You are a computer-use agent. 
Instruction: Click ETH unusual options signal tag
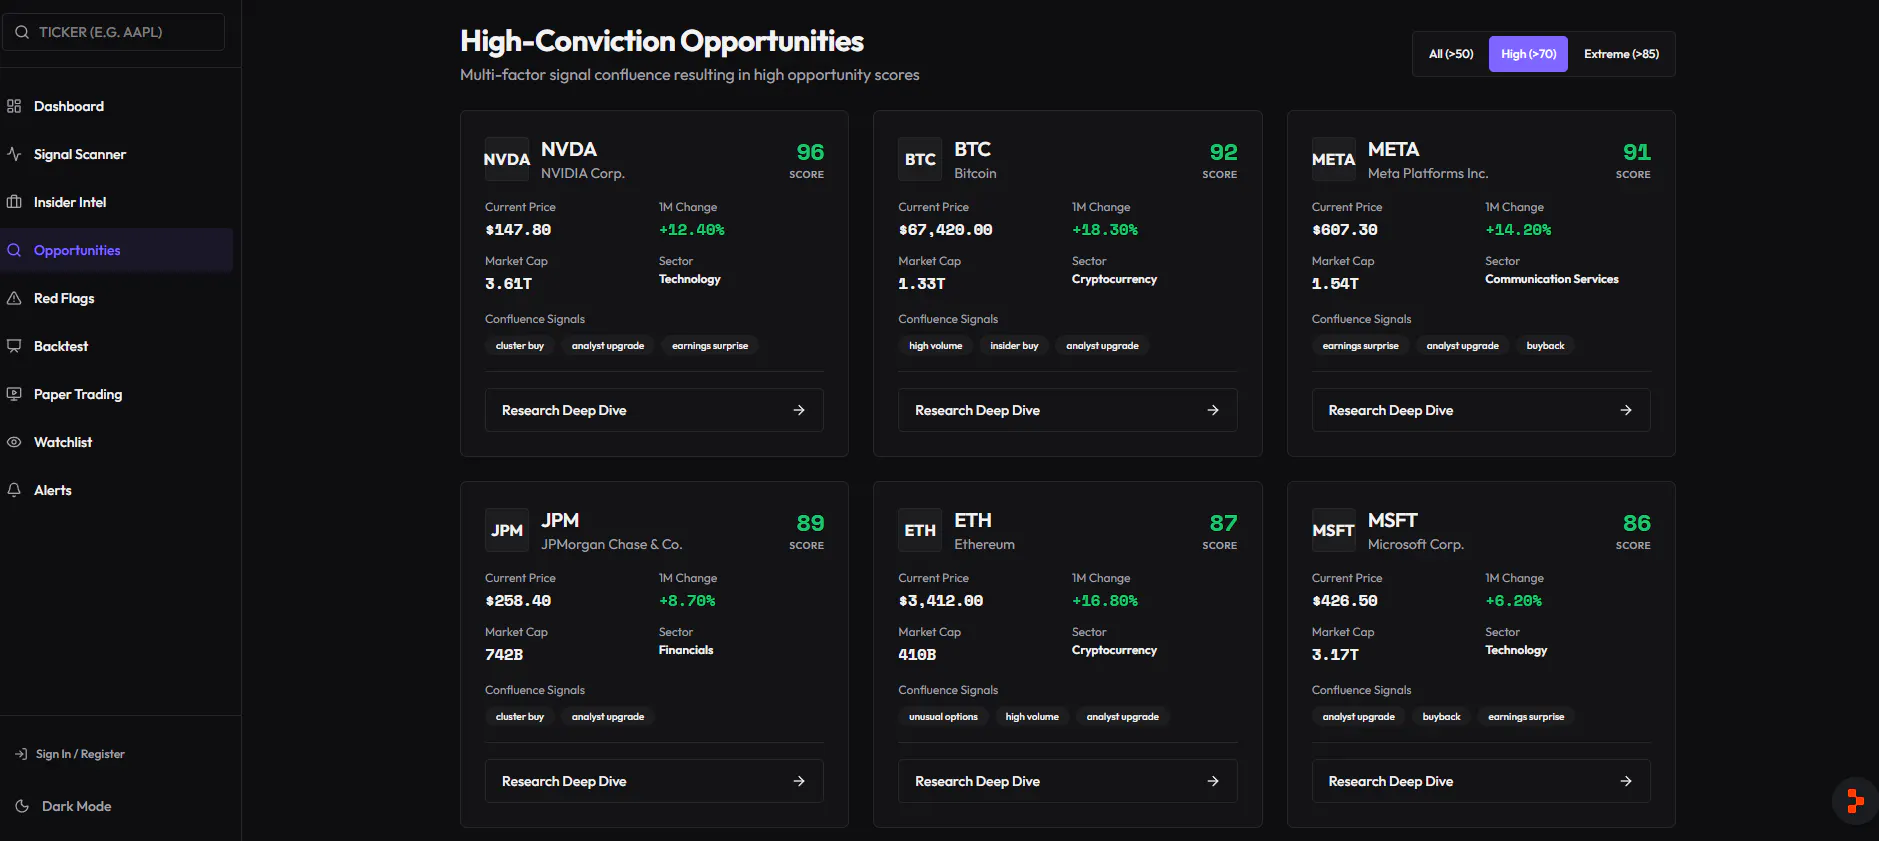coord(943,717)
